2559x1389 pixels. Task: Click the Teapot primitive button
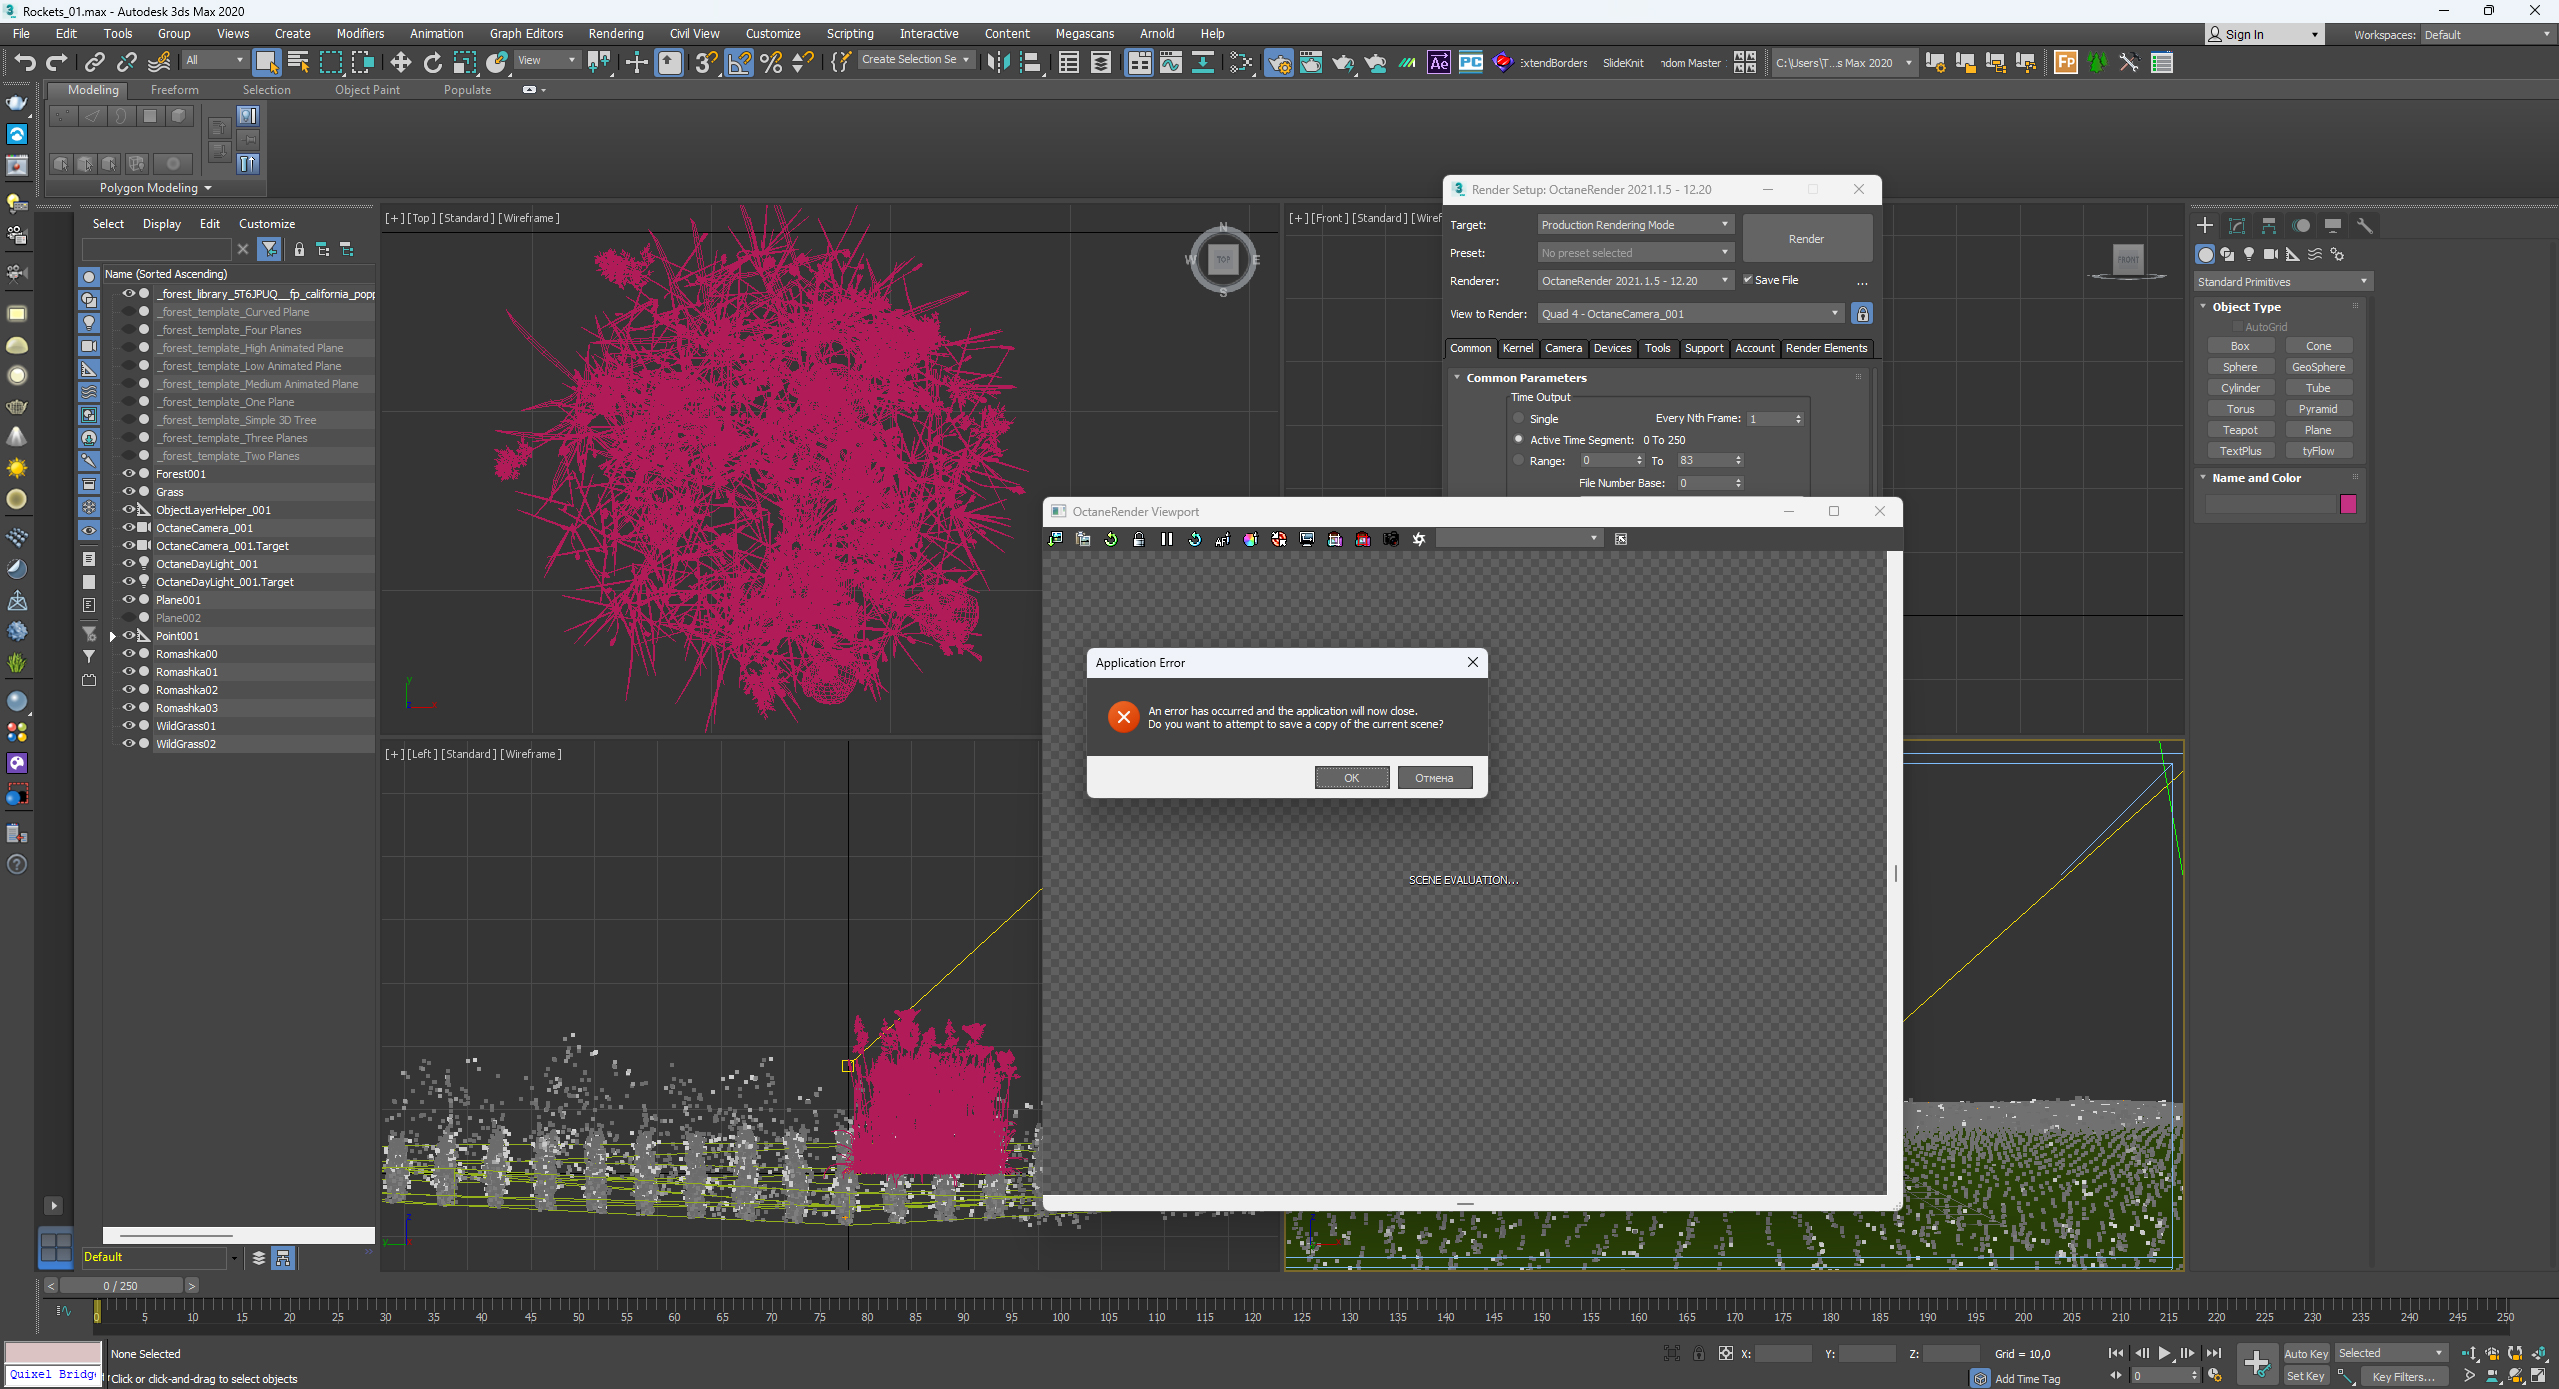tap(2240, 430)
